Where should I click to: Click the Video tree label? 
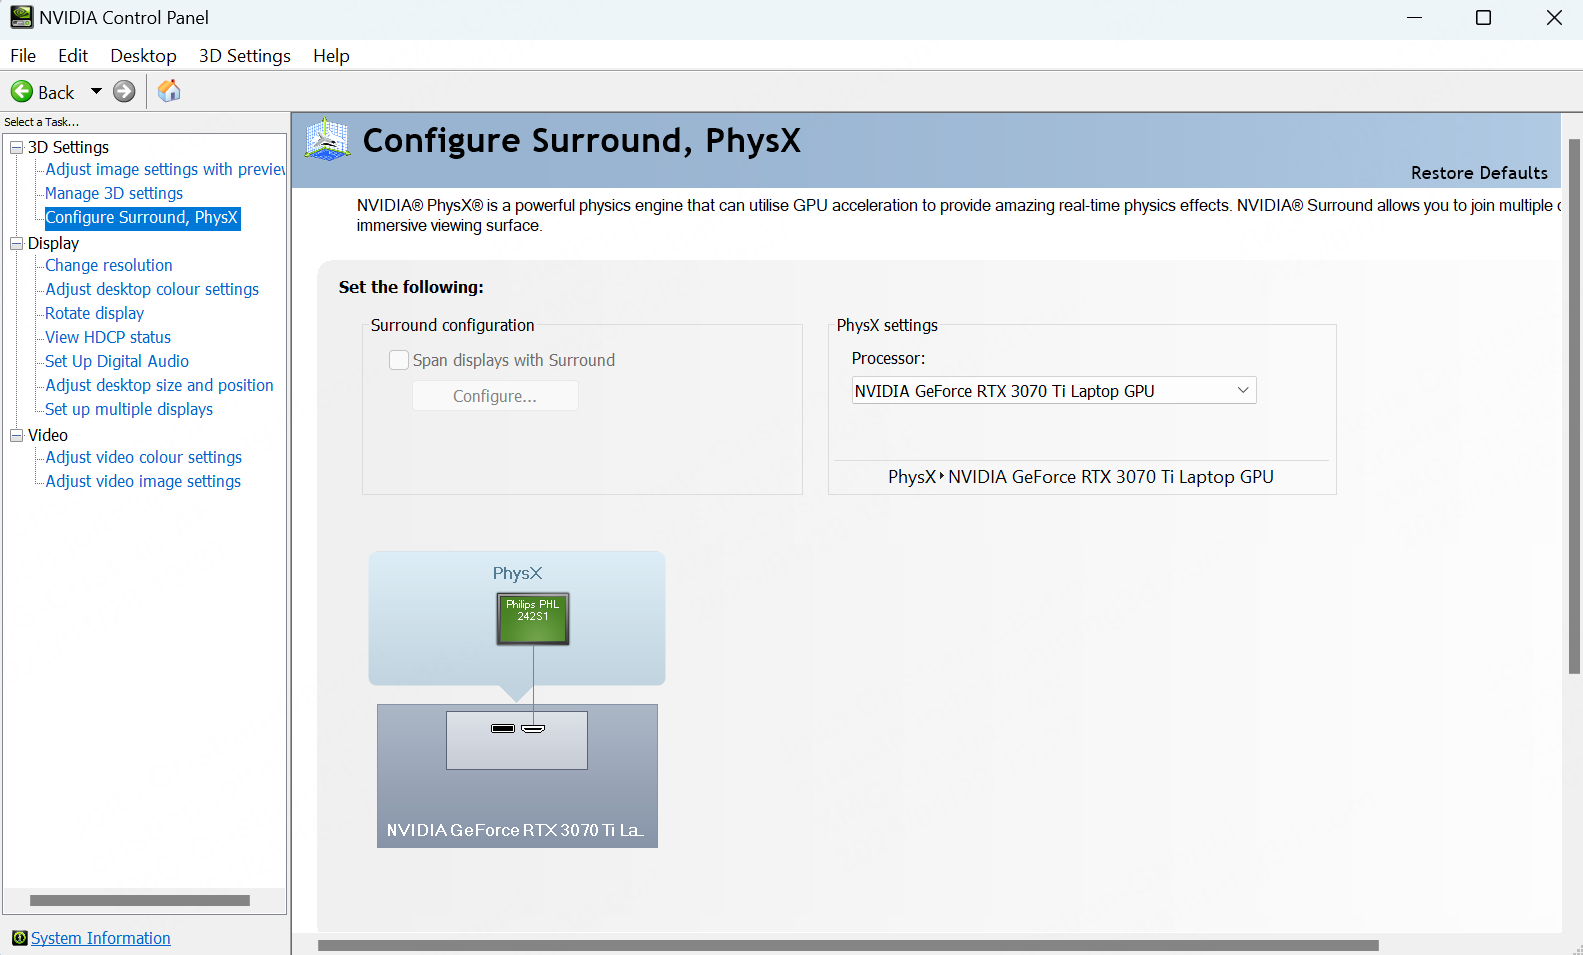click(48, 435)
